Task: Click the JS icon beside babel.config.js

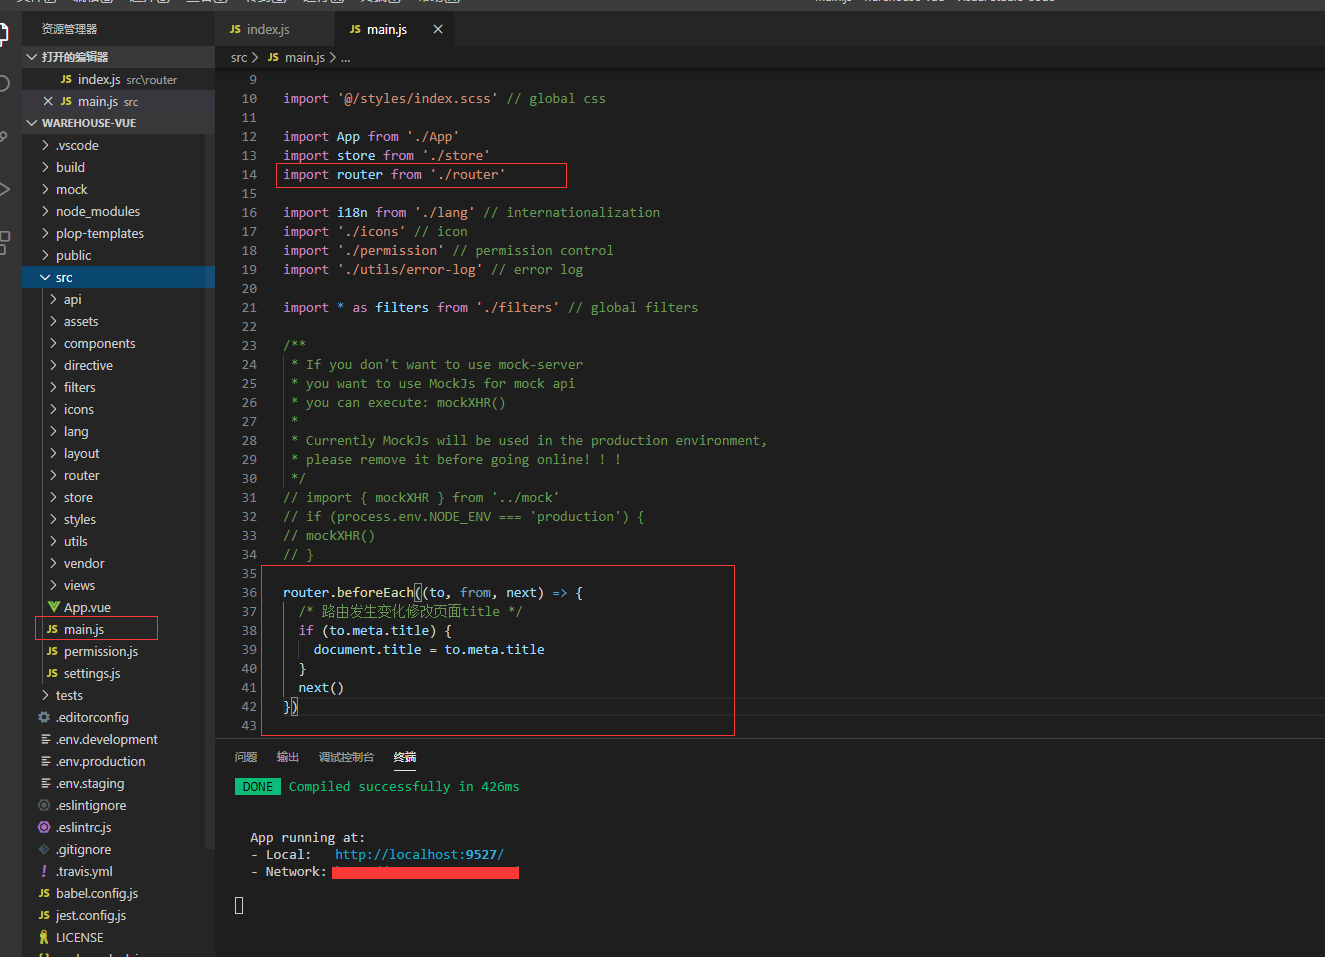Action: coord(44,893)
